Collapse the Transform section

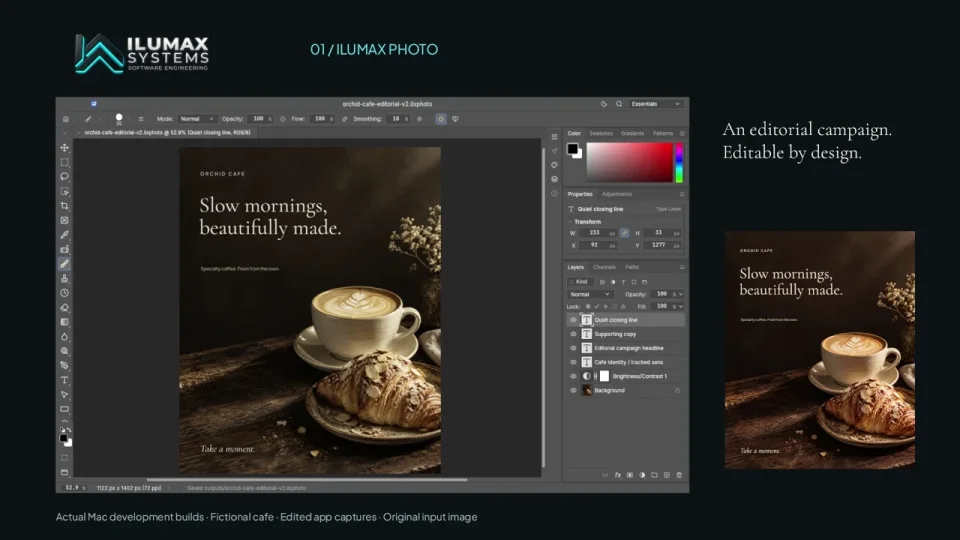570,222
